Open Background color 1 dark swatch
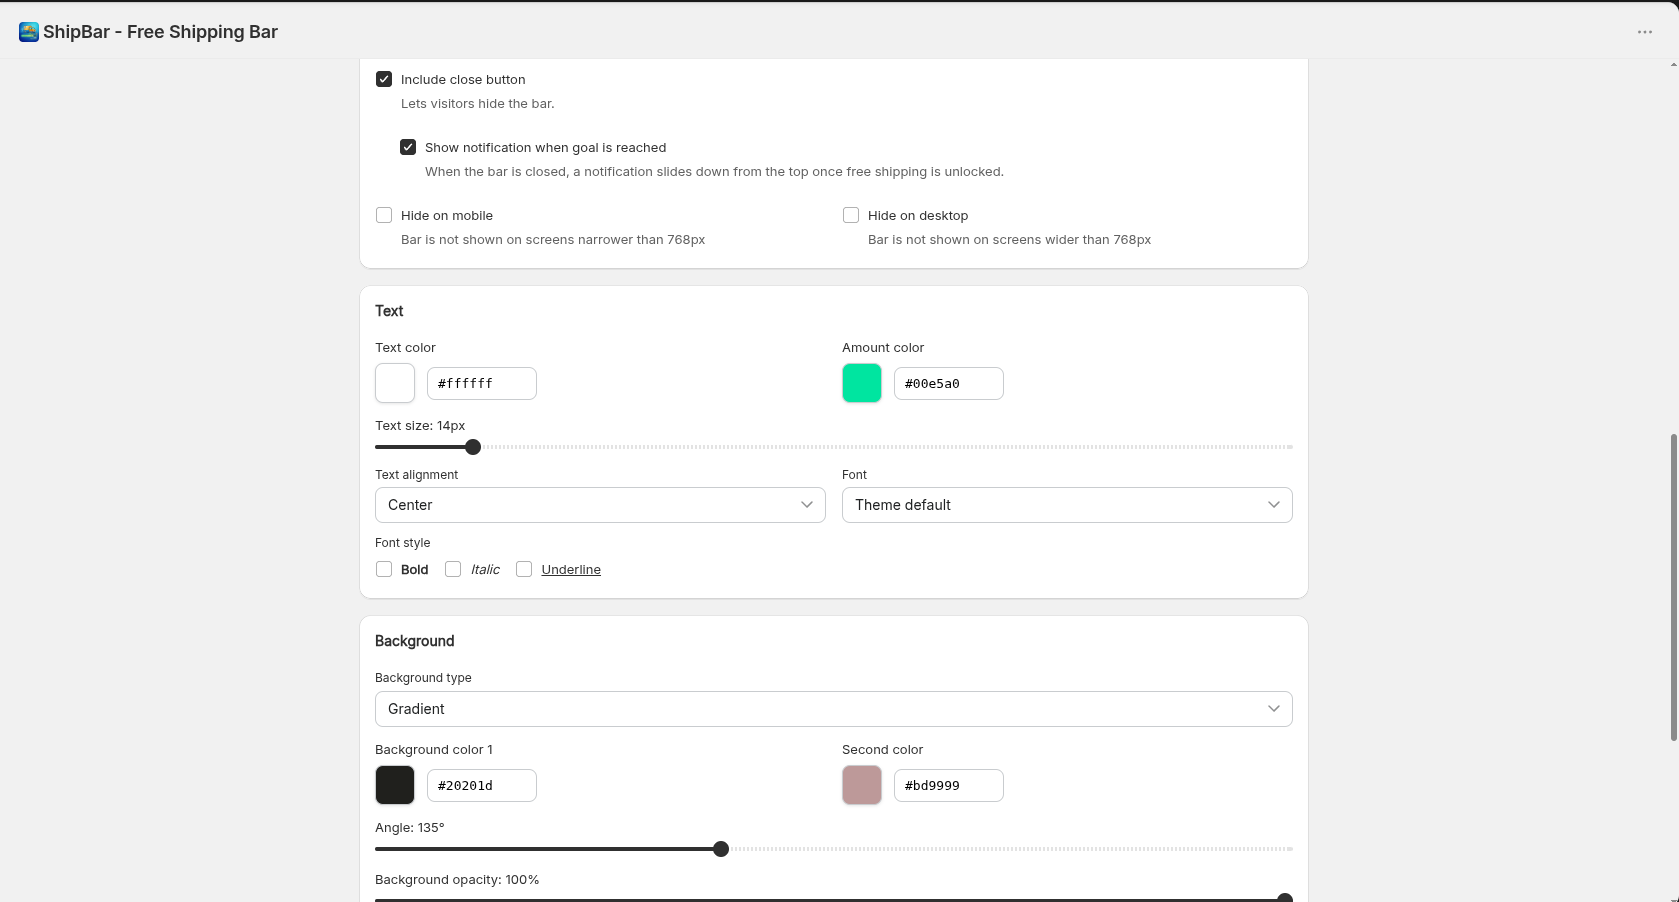The width and height of the screenshot is (1679, 902). [395, 785]
